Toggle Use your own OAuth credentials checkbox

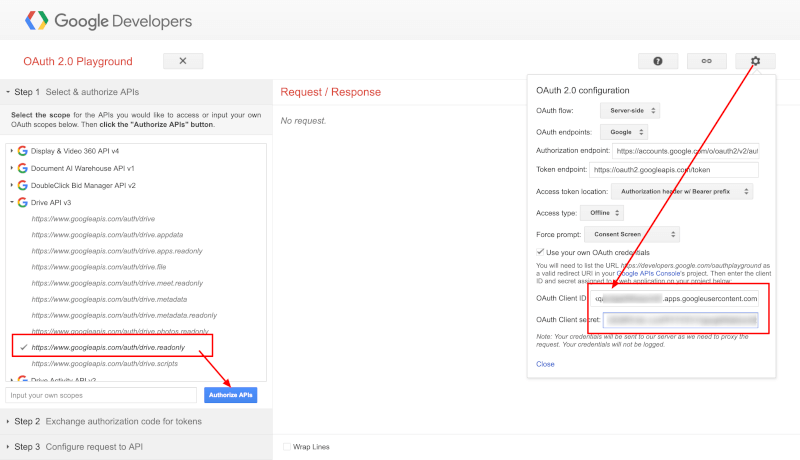[541, 253]
